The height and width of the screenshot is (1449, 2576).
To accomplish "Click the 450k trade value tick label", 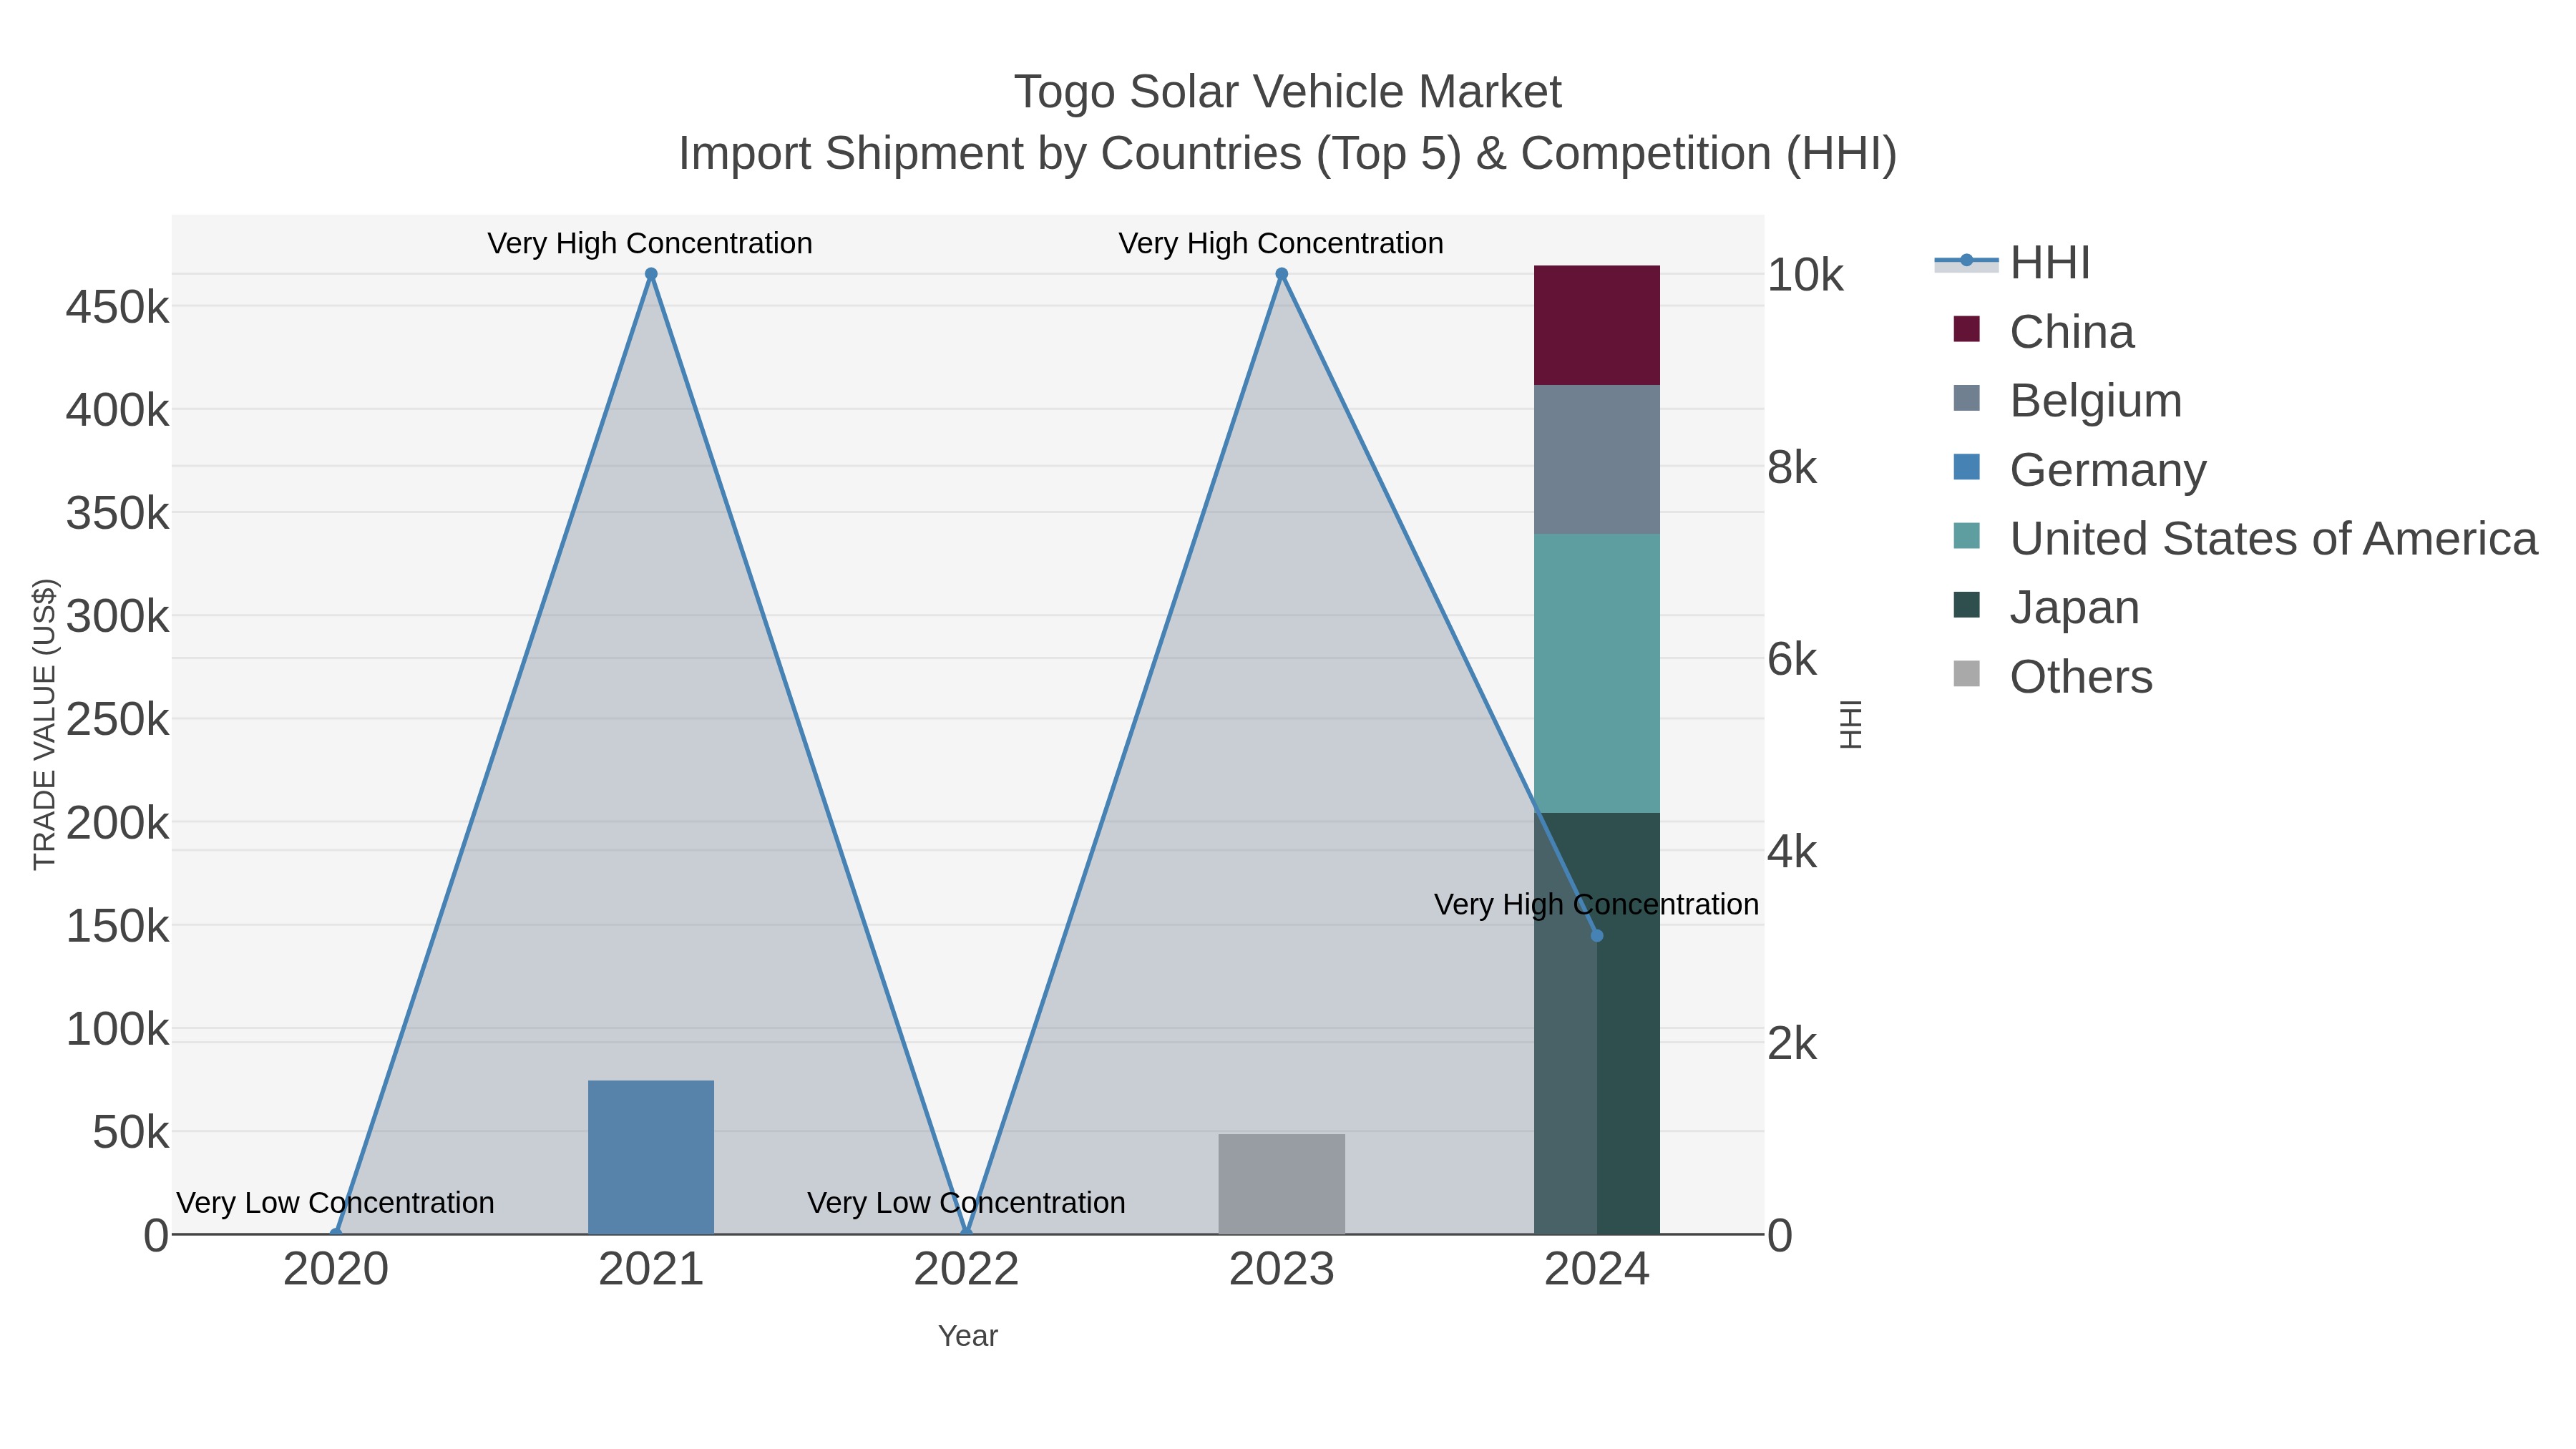I will [117, 307].
